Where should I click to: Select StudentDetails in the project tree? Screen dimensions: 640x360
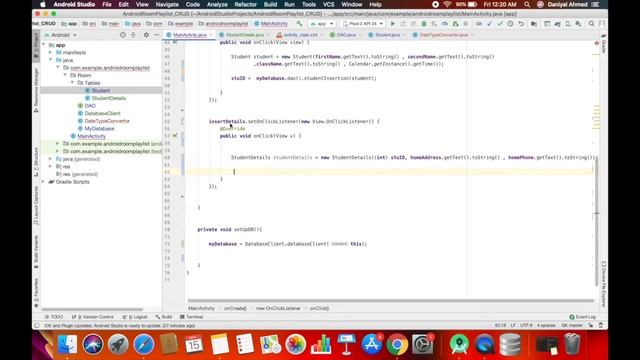(109, 98)
